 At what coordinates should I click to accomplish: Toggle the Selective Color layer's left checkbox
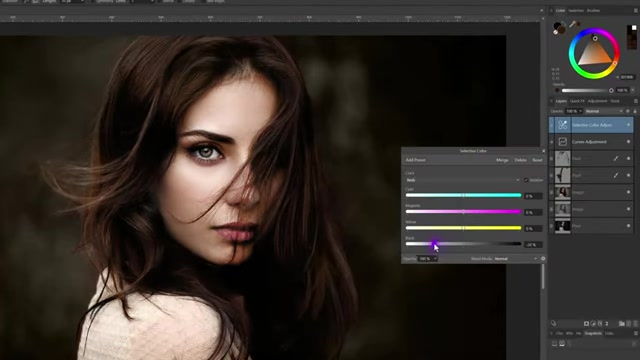point(551,125)
